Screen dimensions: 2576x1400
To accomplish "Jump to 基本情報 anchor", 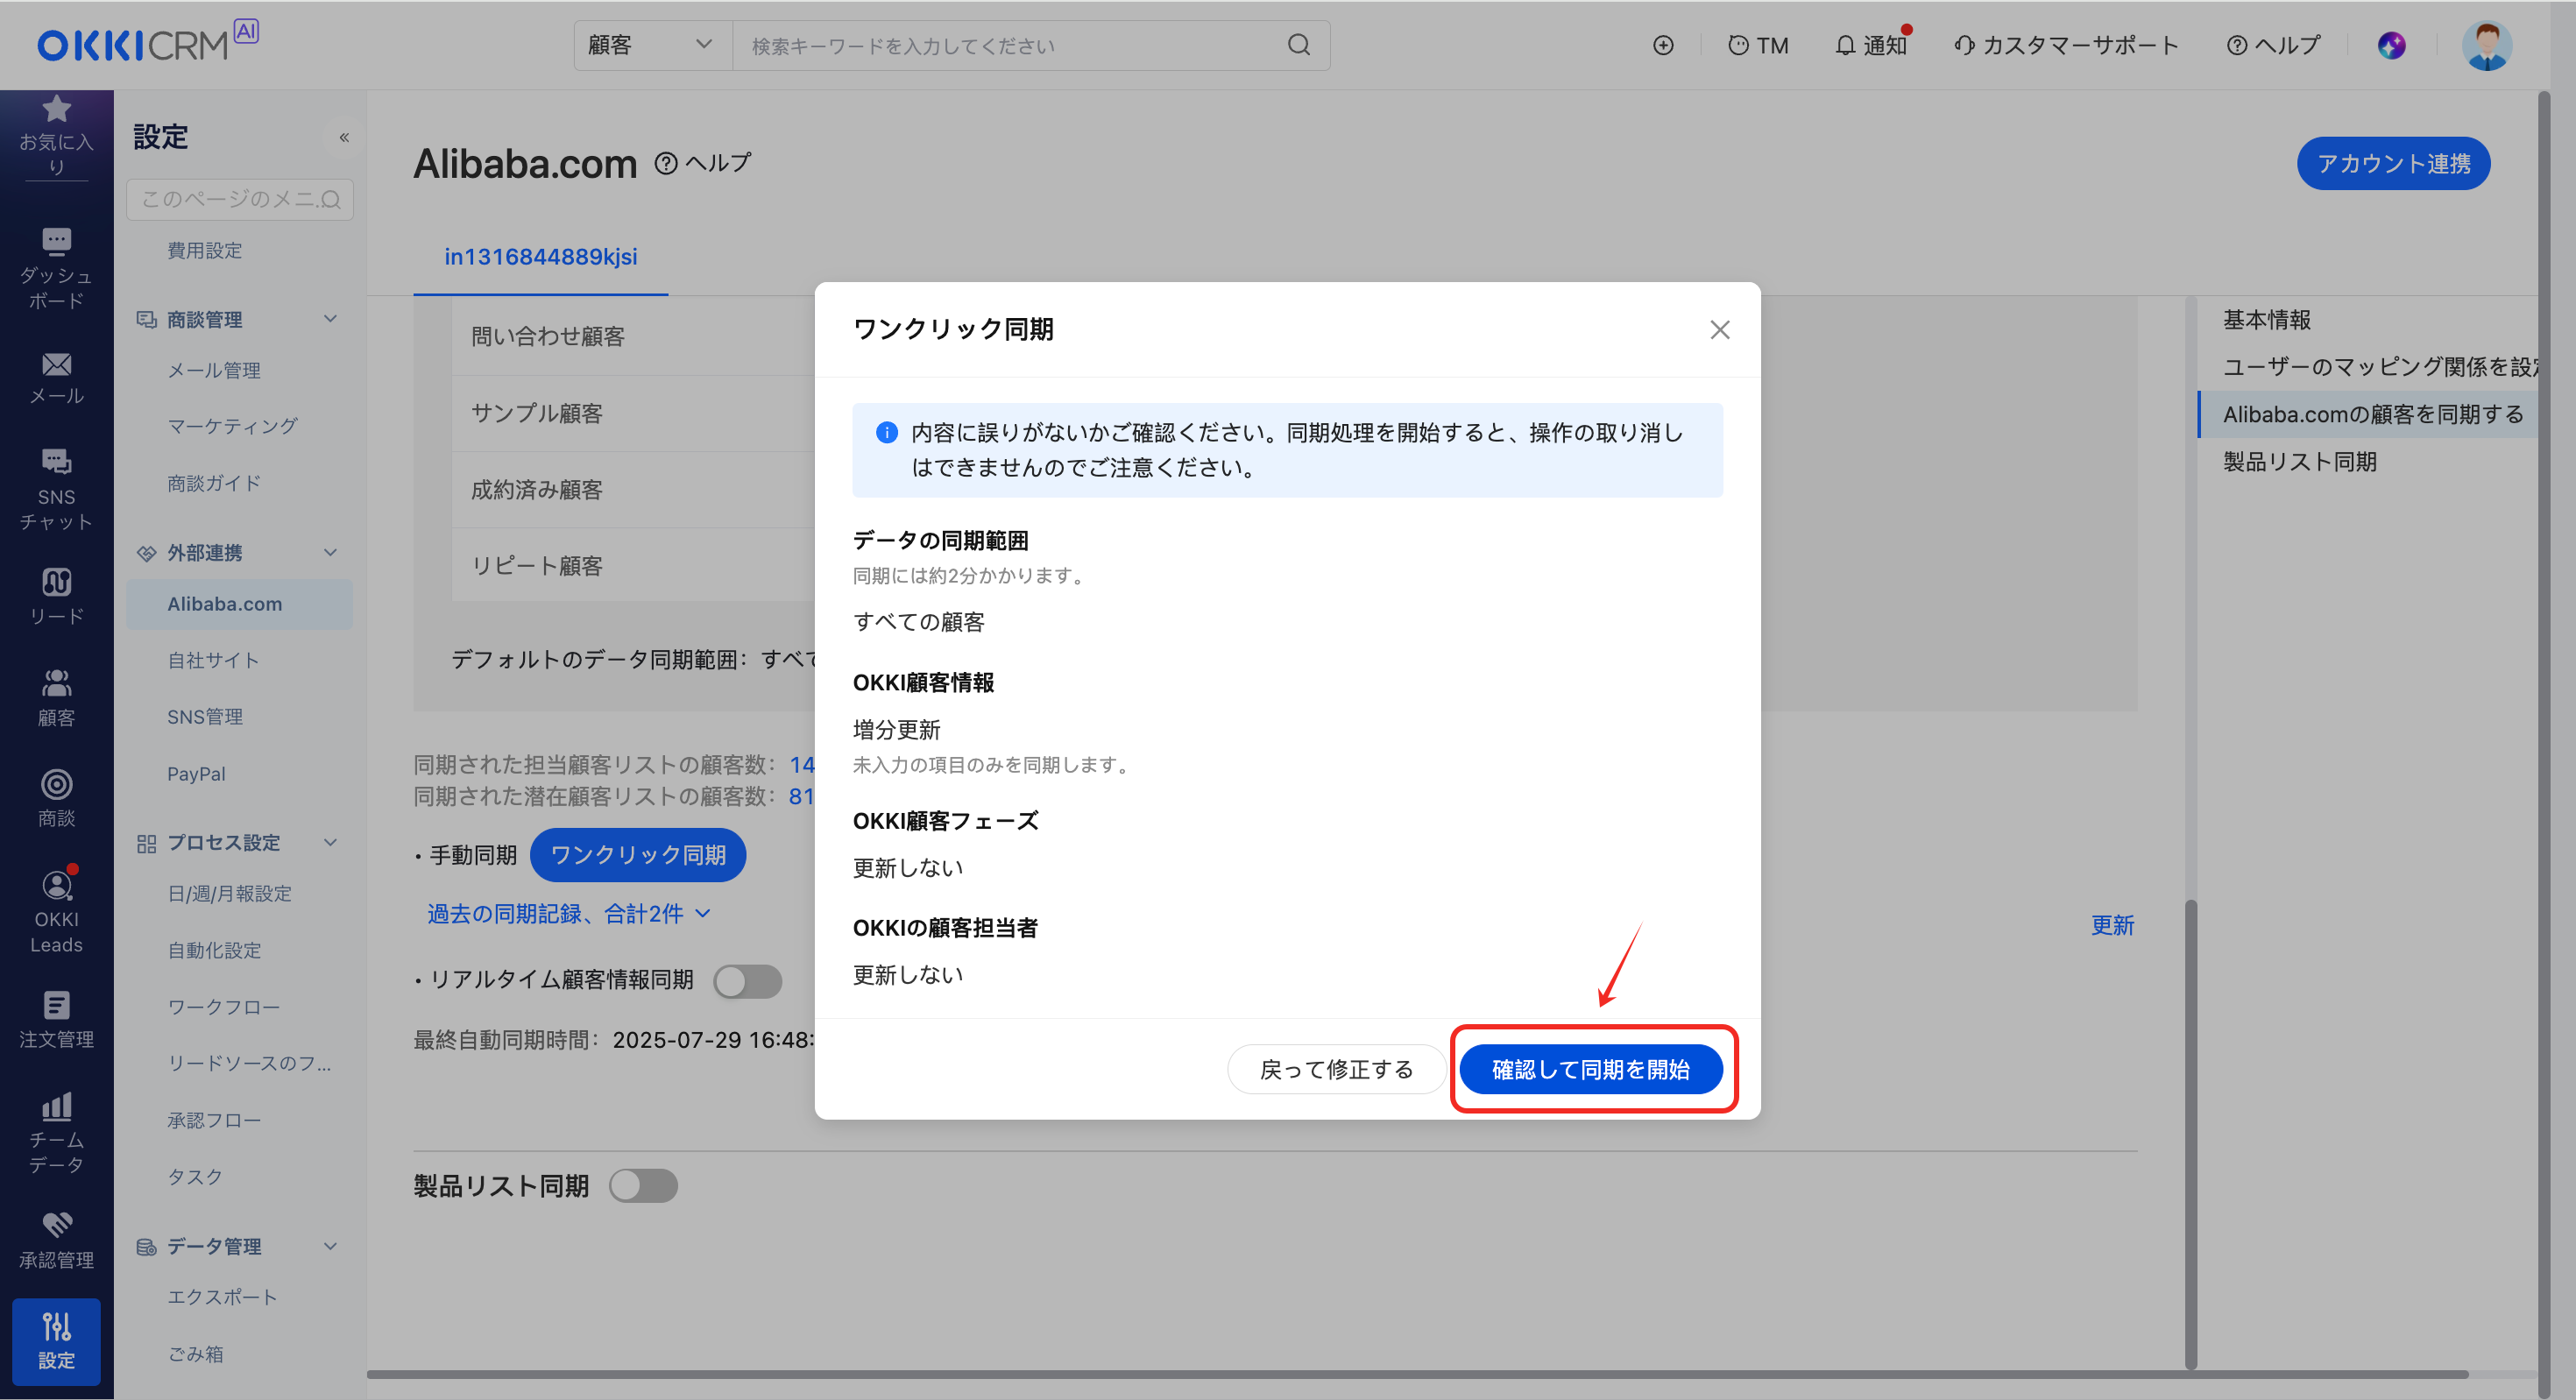I will tap(2267, 320).
